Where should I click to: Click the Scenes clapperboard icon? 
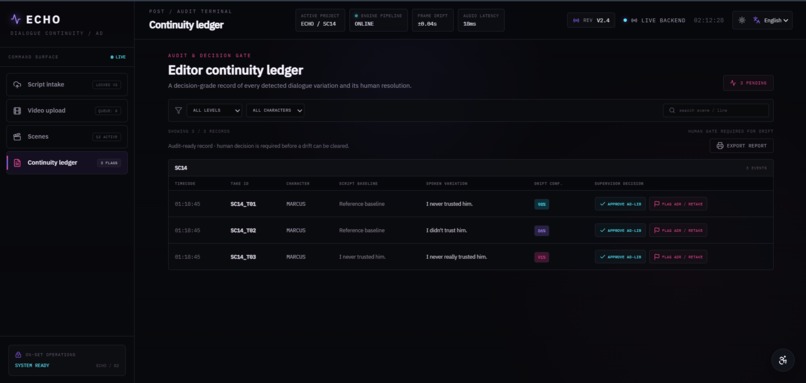coord(17,137)
